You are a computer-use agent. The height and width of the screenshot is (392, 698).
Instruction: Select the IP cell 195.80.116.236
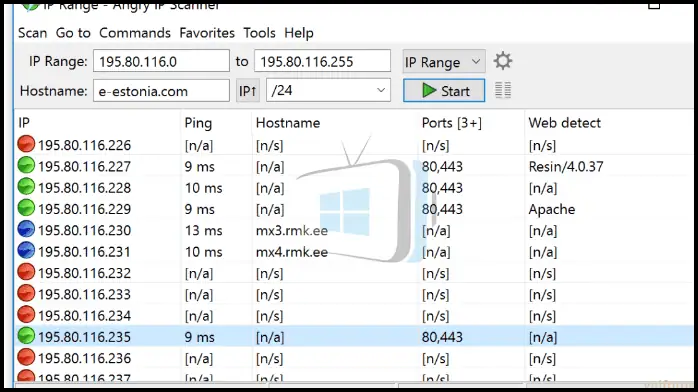click(85, 359)
